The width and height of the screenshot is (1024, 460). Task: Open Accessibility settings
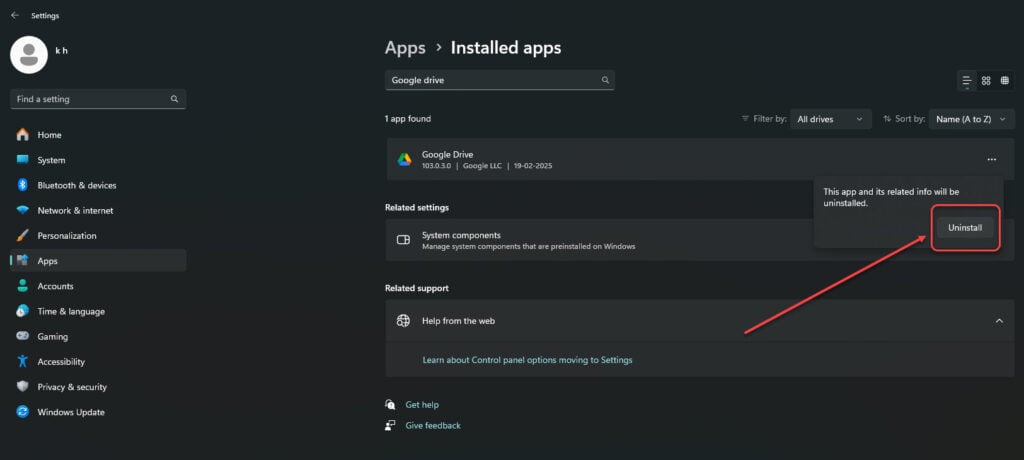click(98, 362)
